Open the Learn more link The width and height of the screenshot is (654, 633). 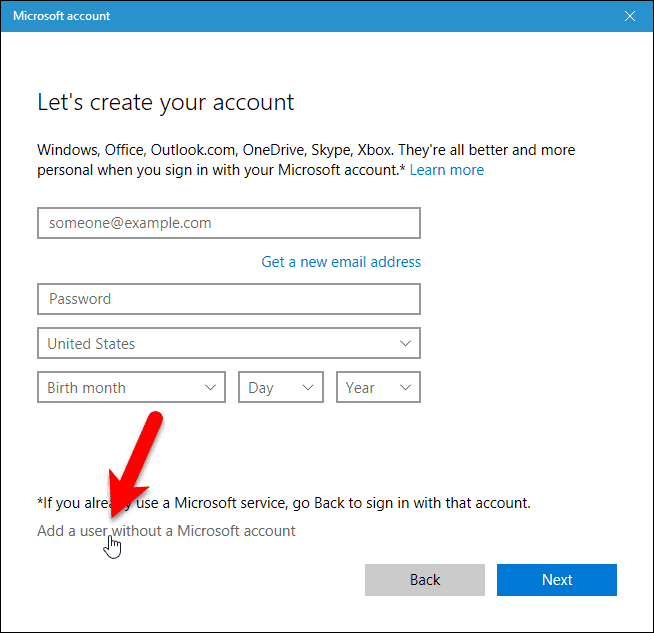[446, 170]
